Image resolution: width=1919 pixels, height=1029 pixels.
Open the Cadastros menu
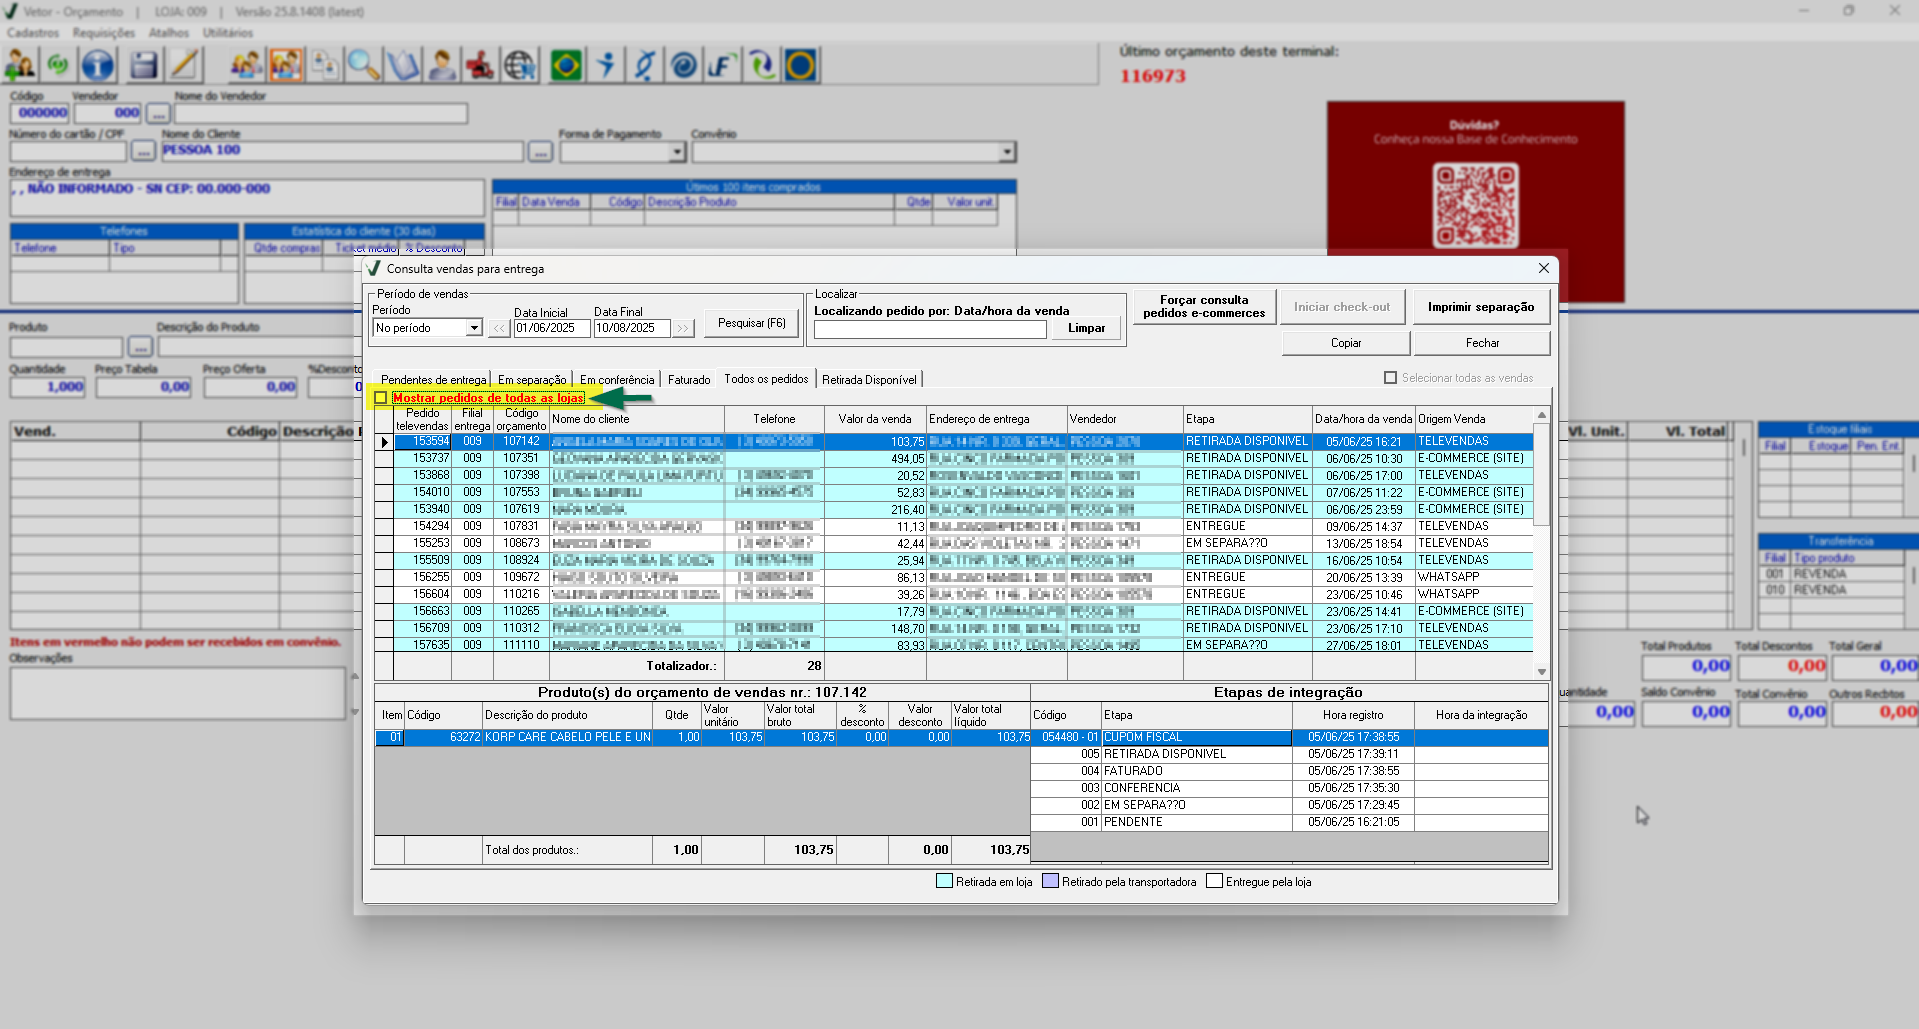click(33, 33)
